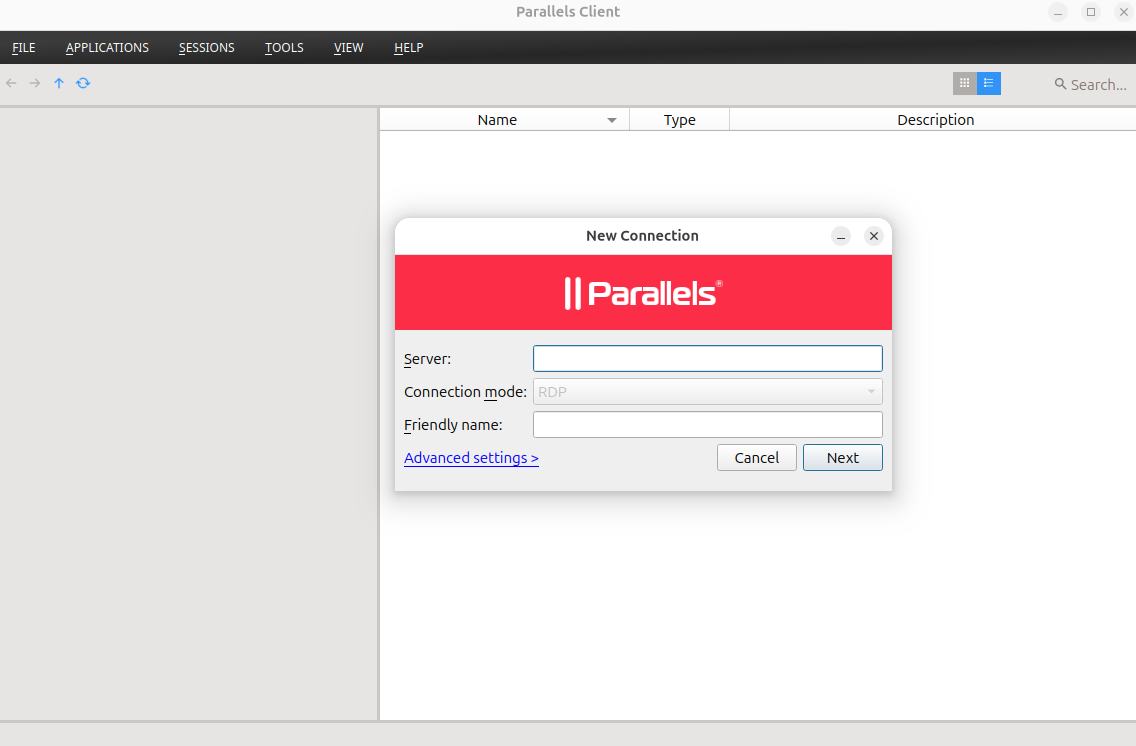
Task: Click the Friendly name label
Action: pyautogui.click(x=453, y=425)
